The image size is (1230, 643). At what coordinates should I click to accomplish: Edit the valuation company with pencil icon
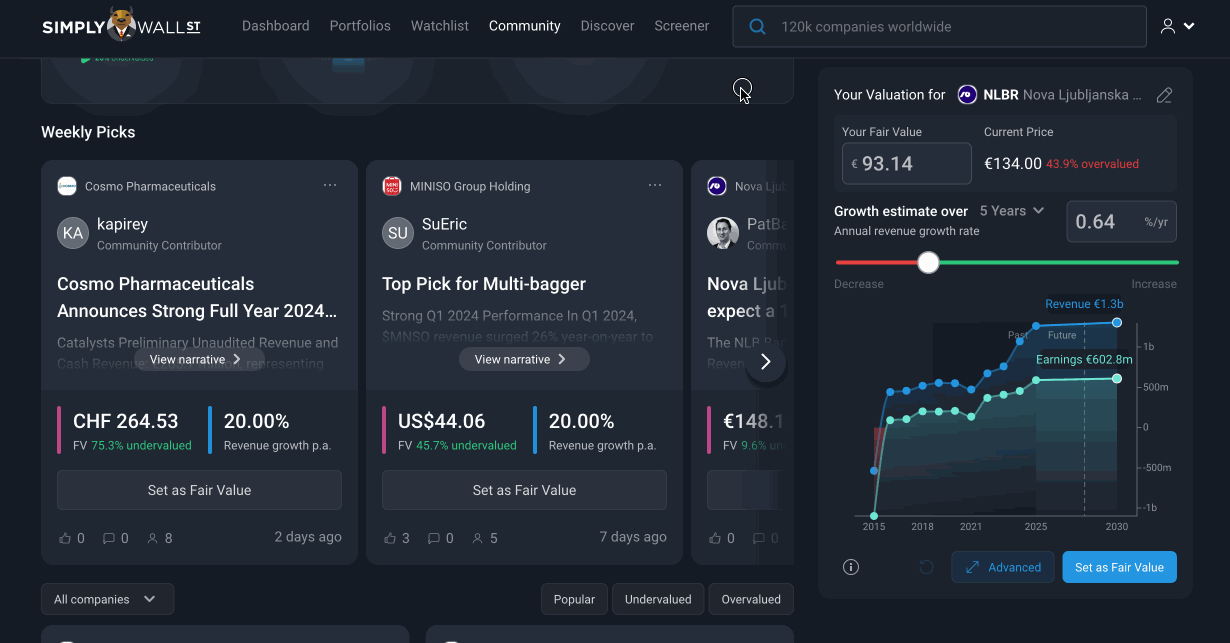point(1164,95)
